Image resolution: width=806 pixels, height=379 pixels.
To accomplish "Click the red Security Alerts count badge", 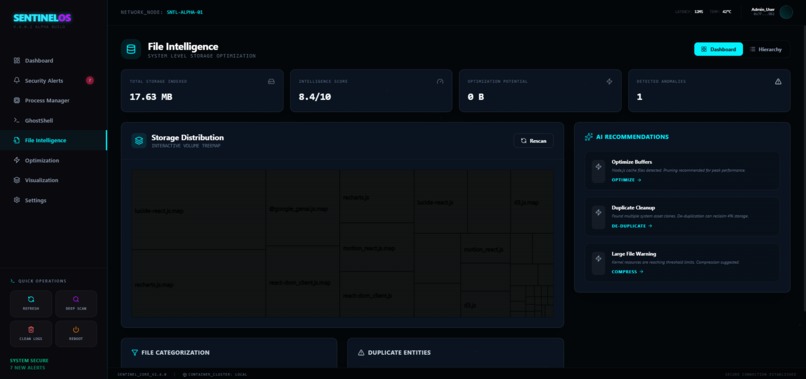I will [90, 80].
